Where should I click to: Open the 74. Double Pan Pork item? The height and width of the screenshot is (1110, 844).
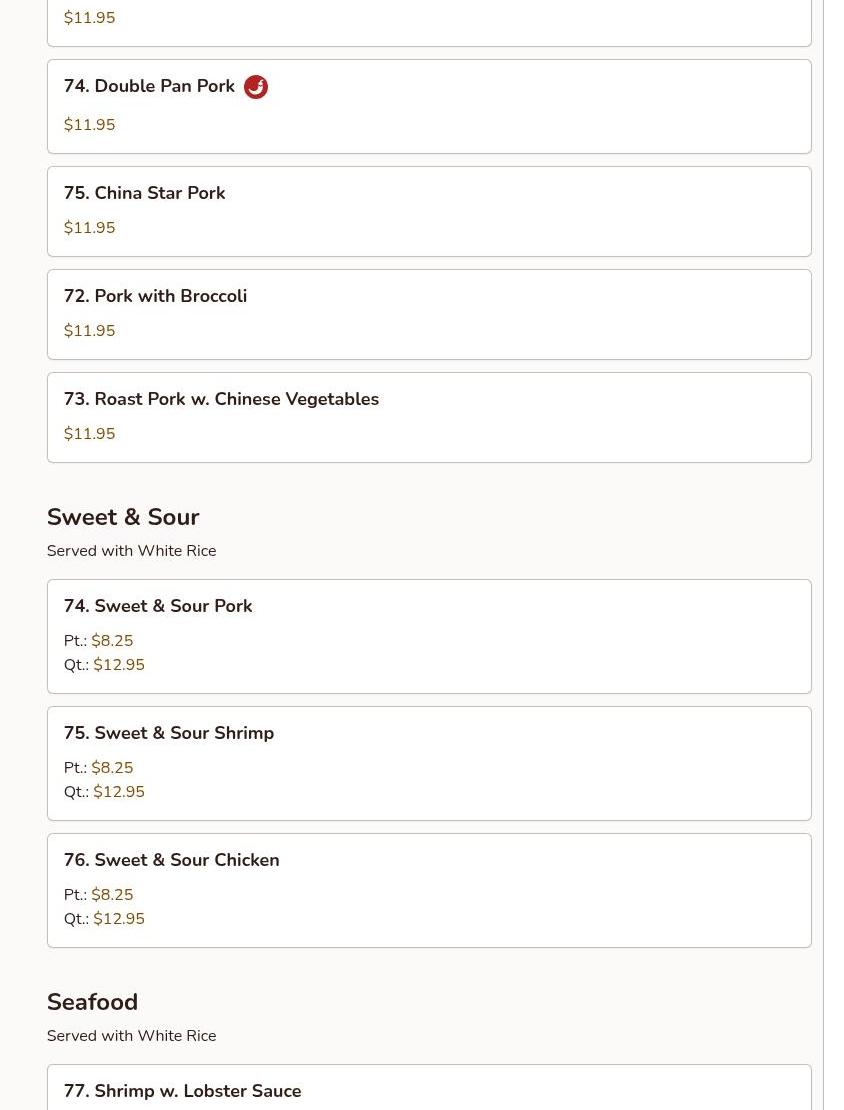click(x=149, y=87)
